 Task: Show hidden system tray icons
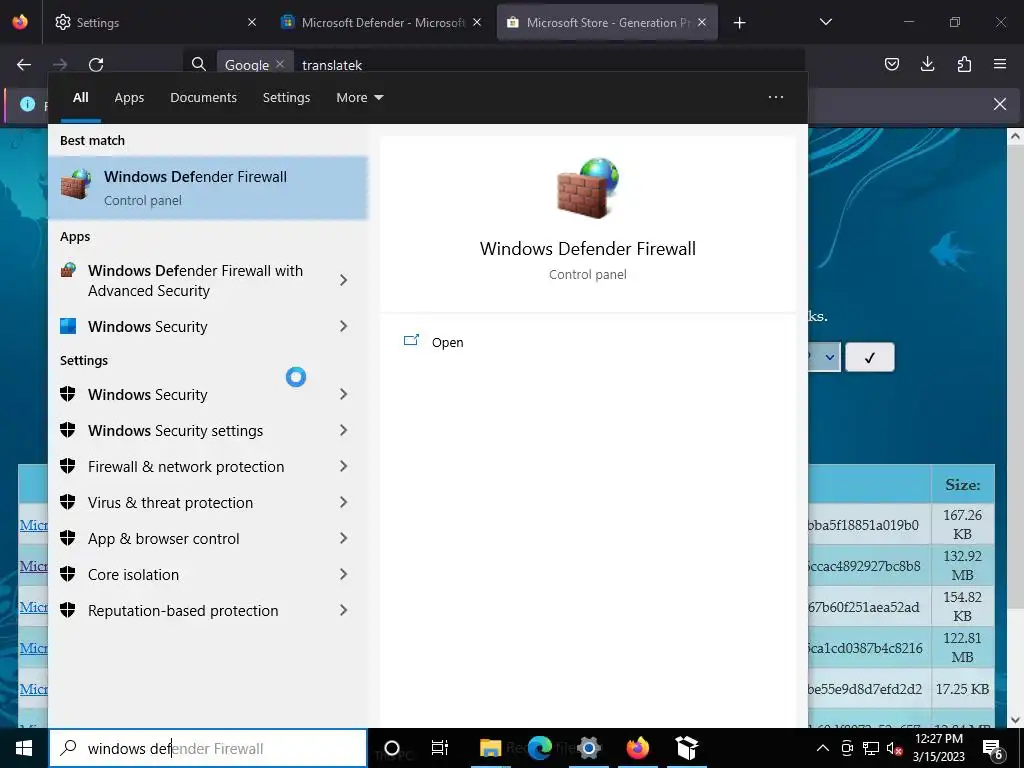[x=823, y=748]
